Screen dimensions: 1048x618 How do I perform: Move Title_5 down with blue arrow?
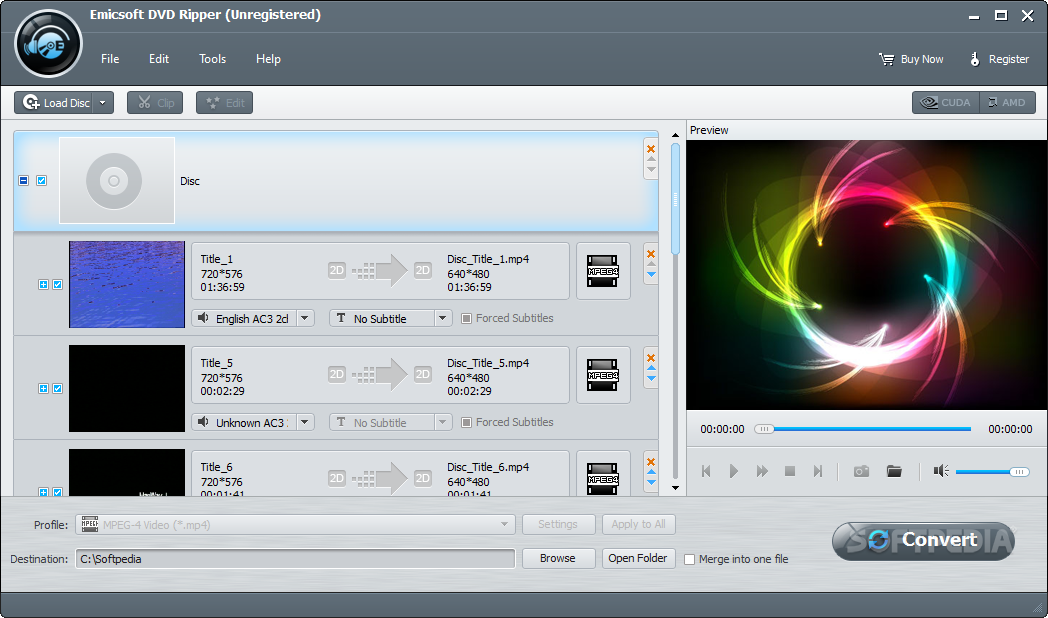point(651,379)
